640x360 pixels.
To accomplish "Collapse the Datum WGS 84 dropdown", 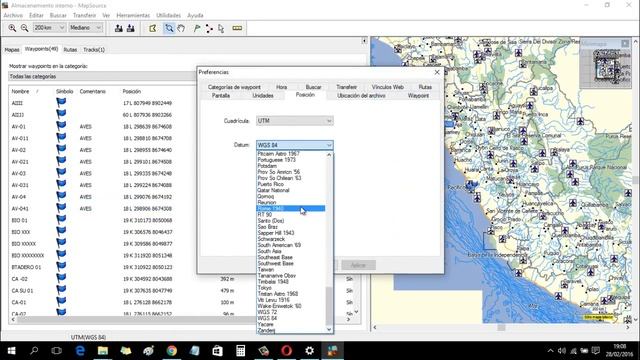I will (x=295, y=145).
